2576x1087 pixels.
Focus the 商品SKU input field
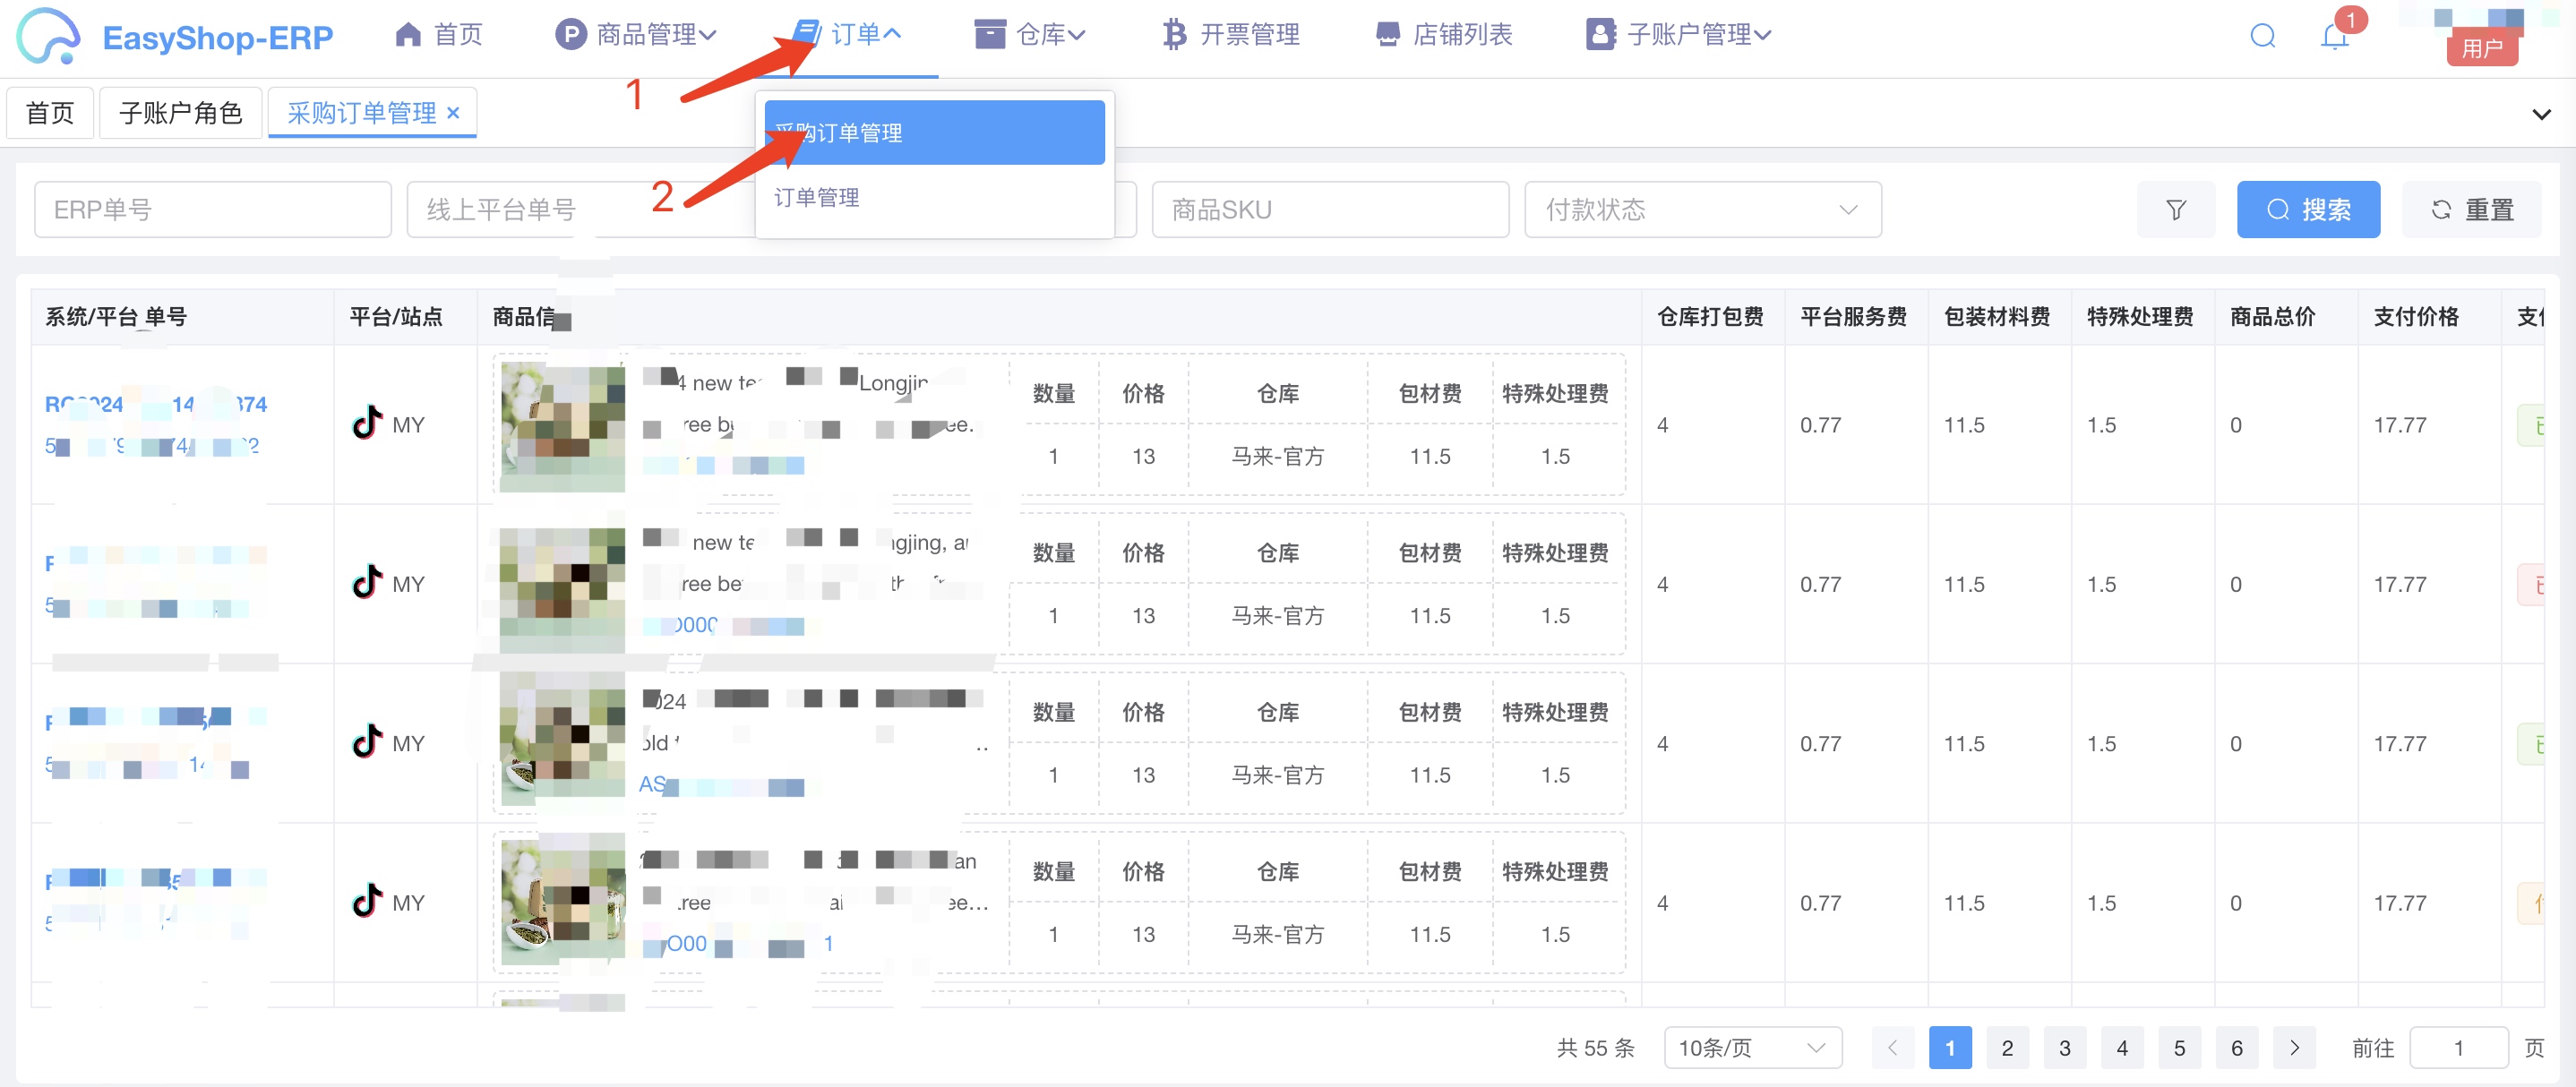[1330, 209]
